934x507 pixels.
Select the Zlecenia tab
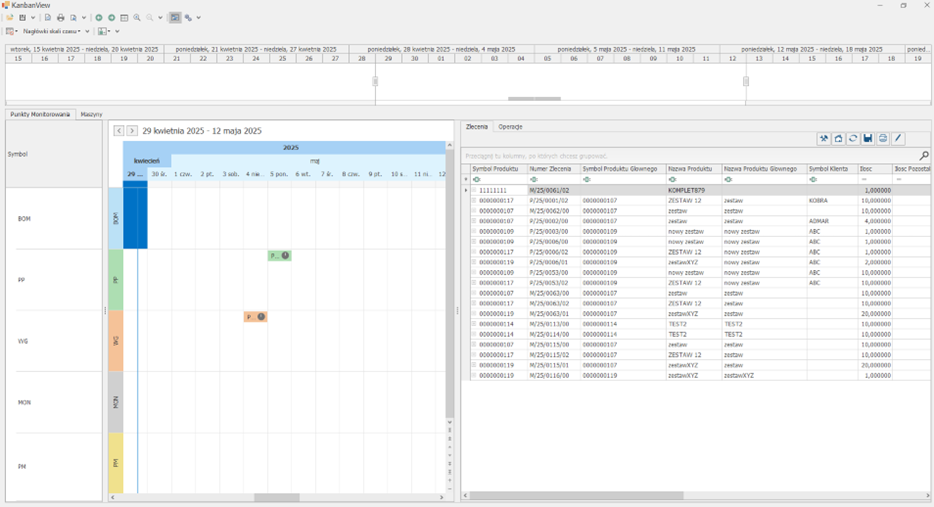[x=477, y=127]
